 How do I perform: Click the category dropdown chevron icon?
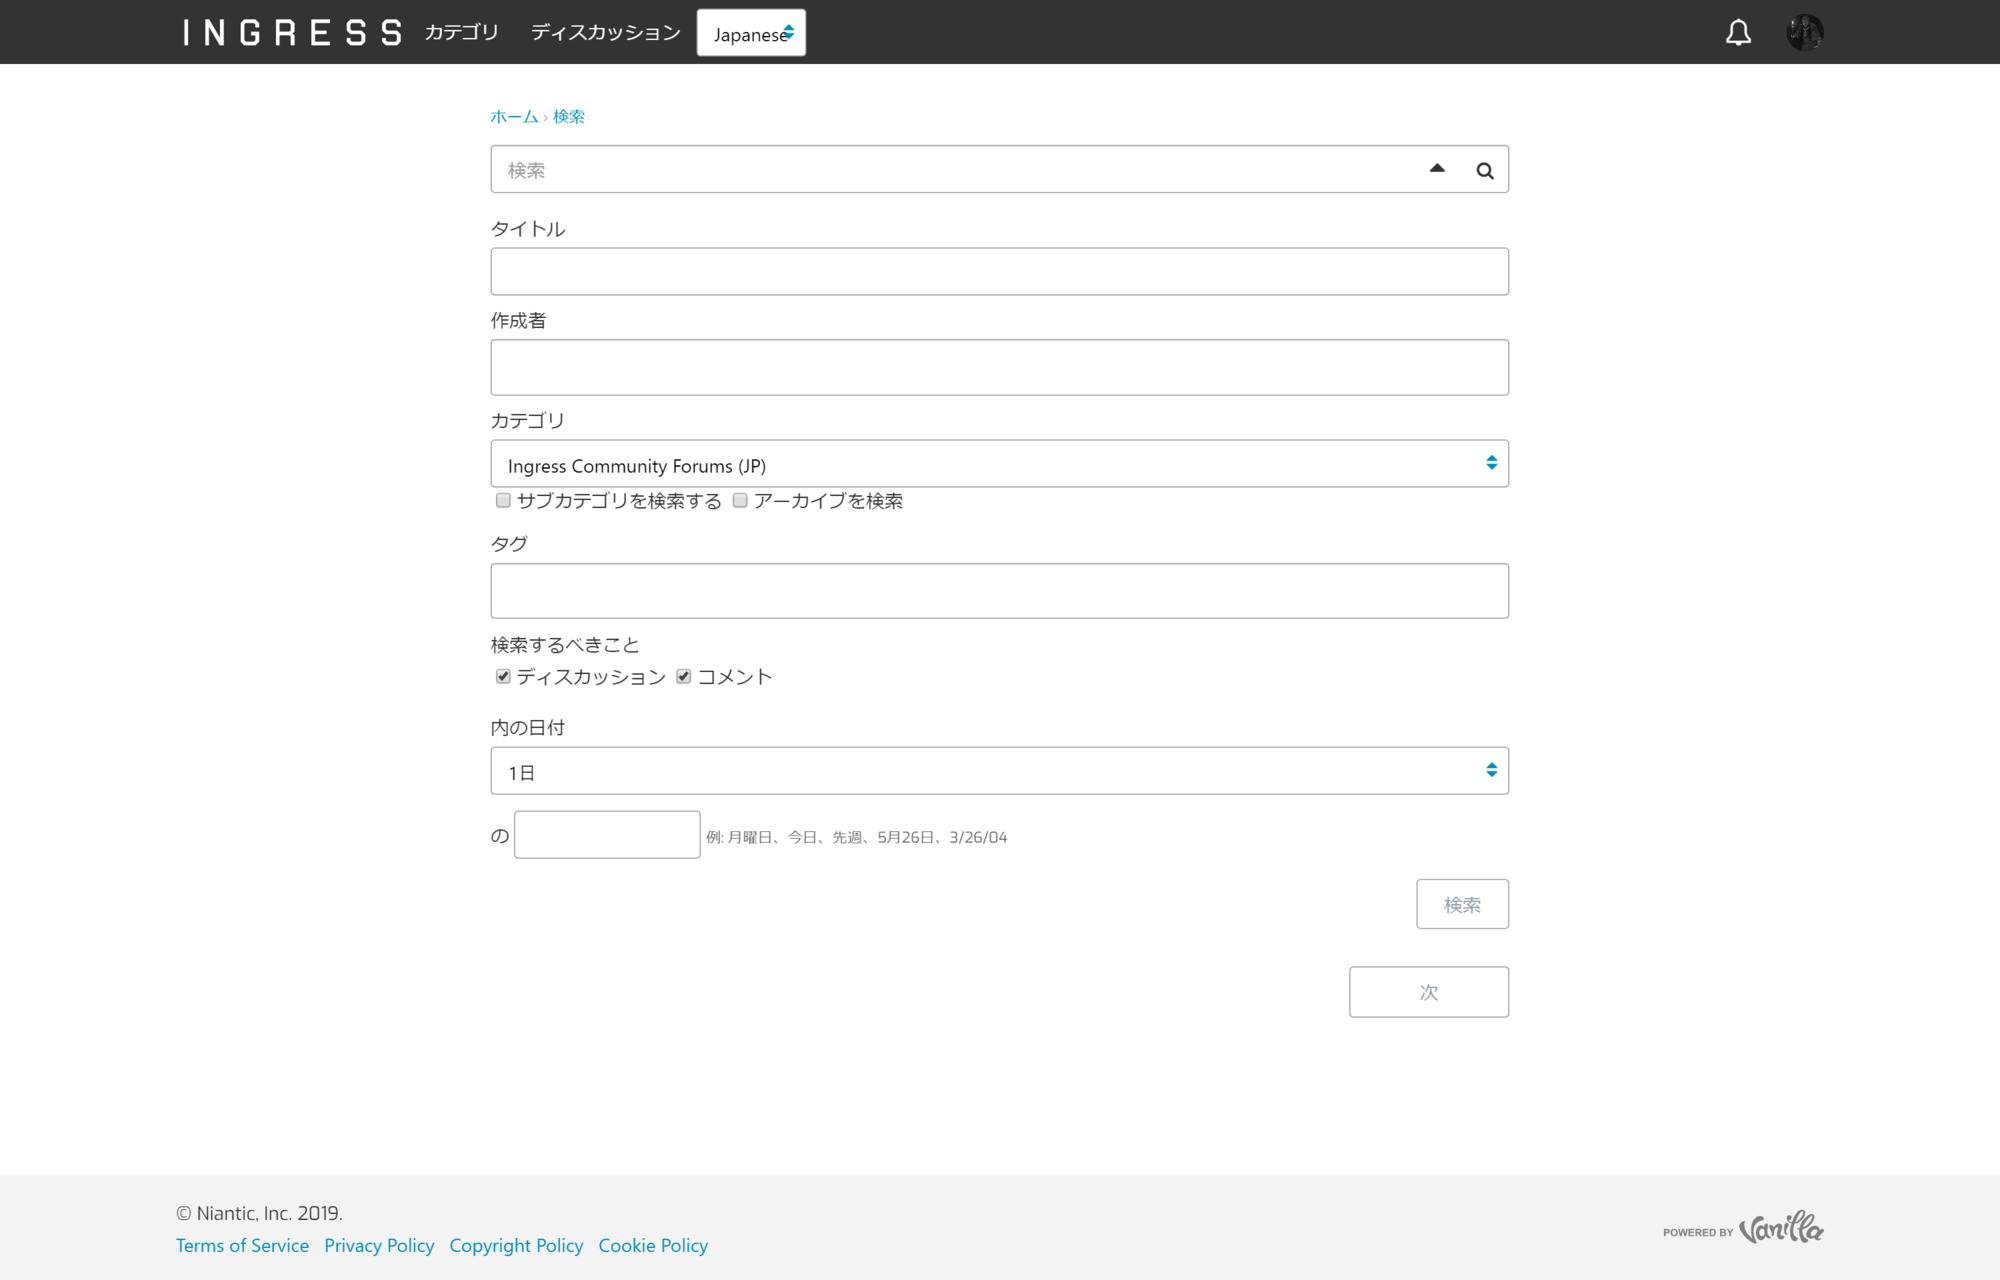[1491, 462]
